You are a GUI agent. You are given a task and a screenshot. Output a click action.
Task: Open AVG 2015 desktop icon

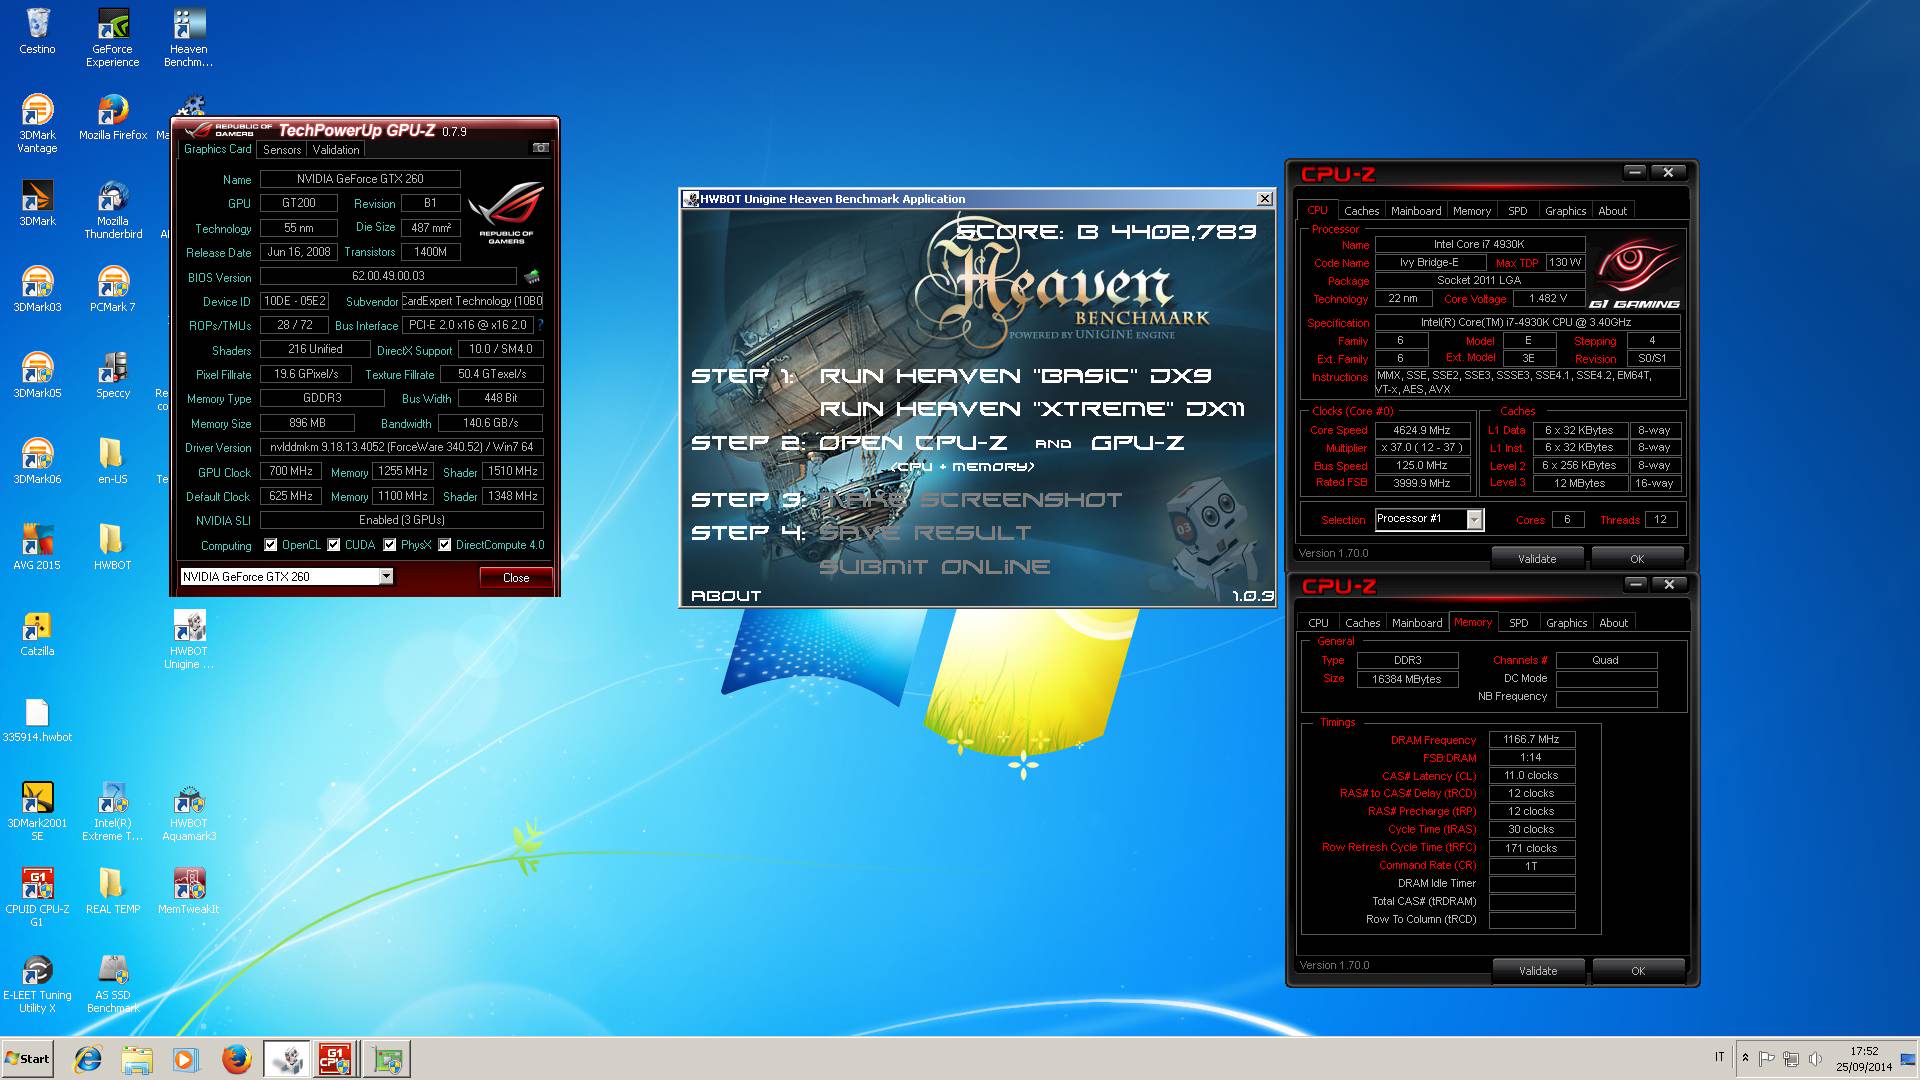[x=37, y=547]
